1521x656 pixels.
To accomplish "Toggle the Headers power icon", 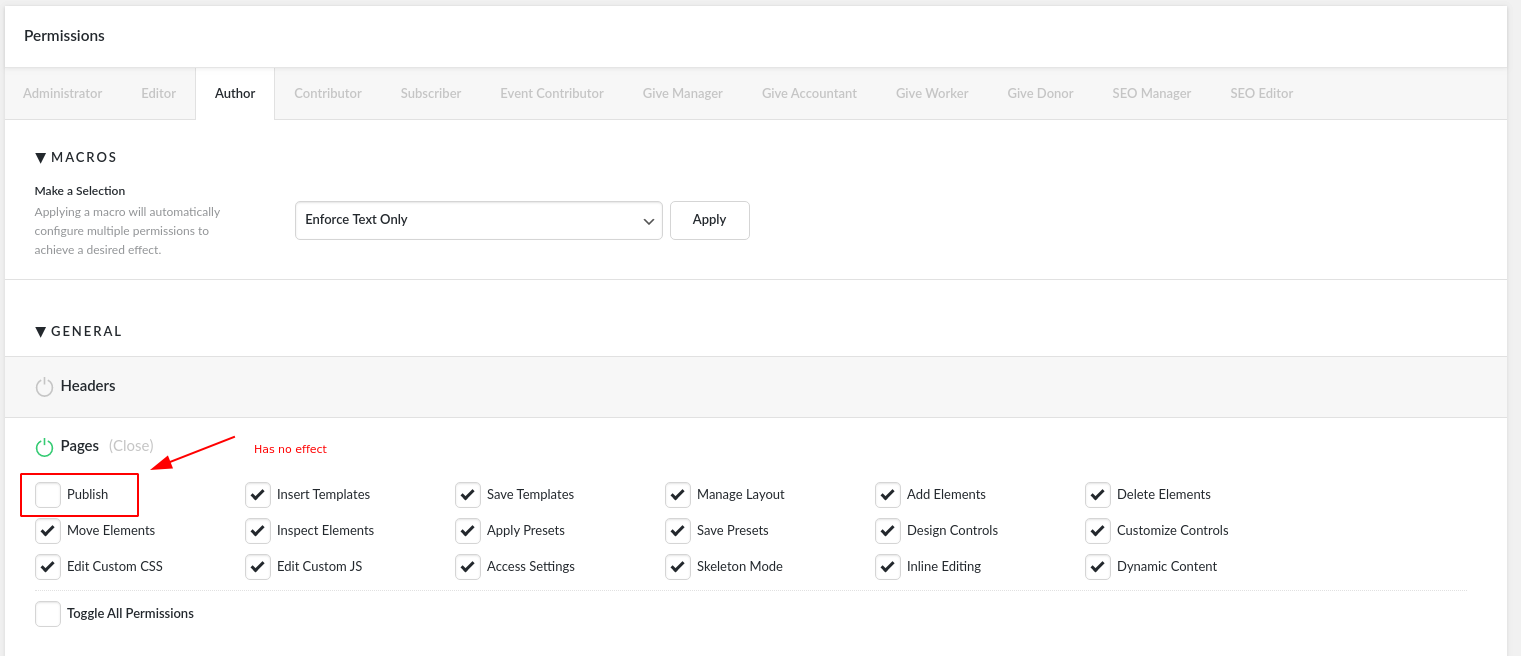I will click(44, 387).
